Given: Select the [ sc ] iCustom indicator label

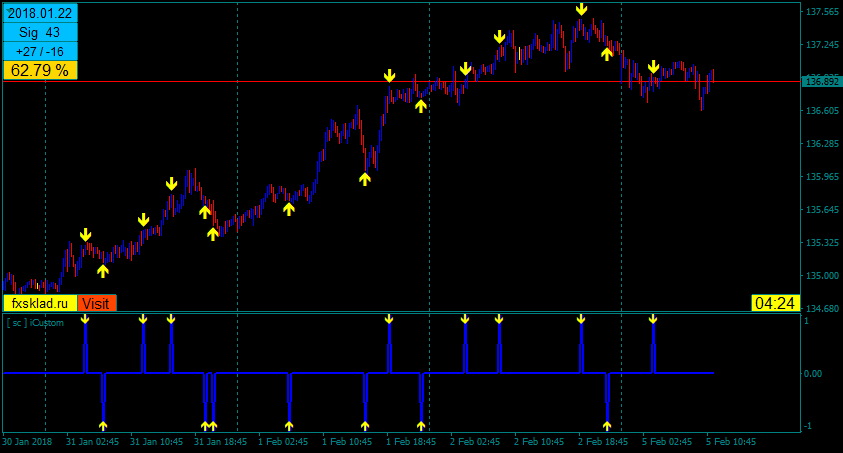Looking at the screenshot, I should pyautogui.click(x=35, y=323).
